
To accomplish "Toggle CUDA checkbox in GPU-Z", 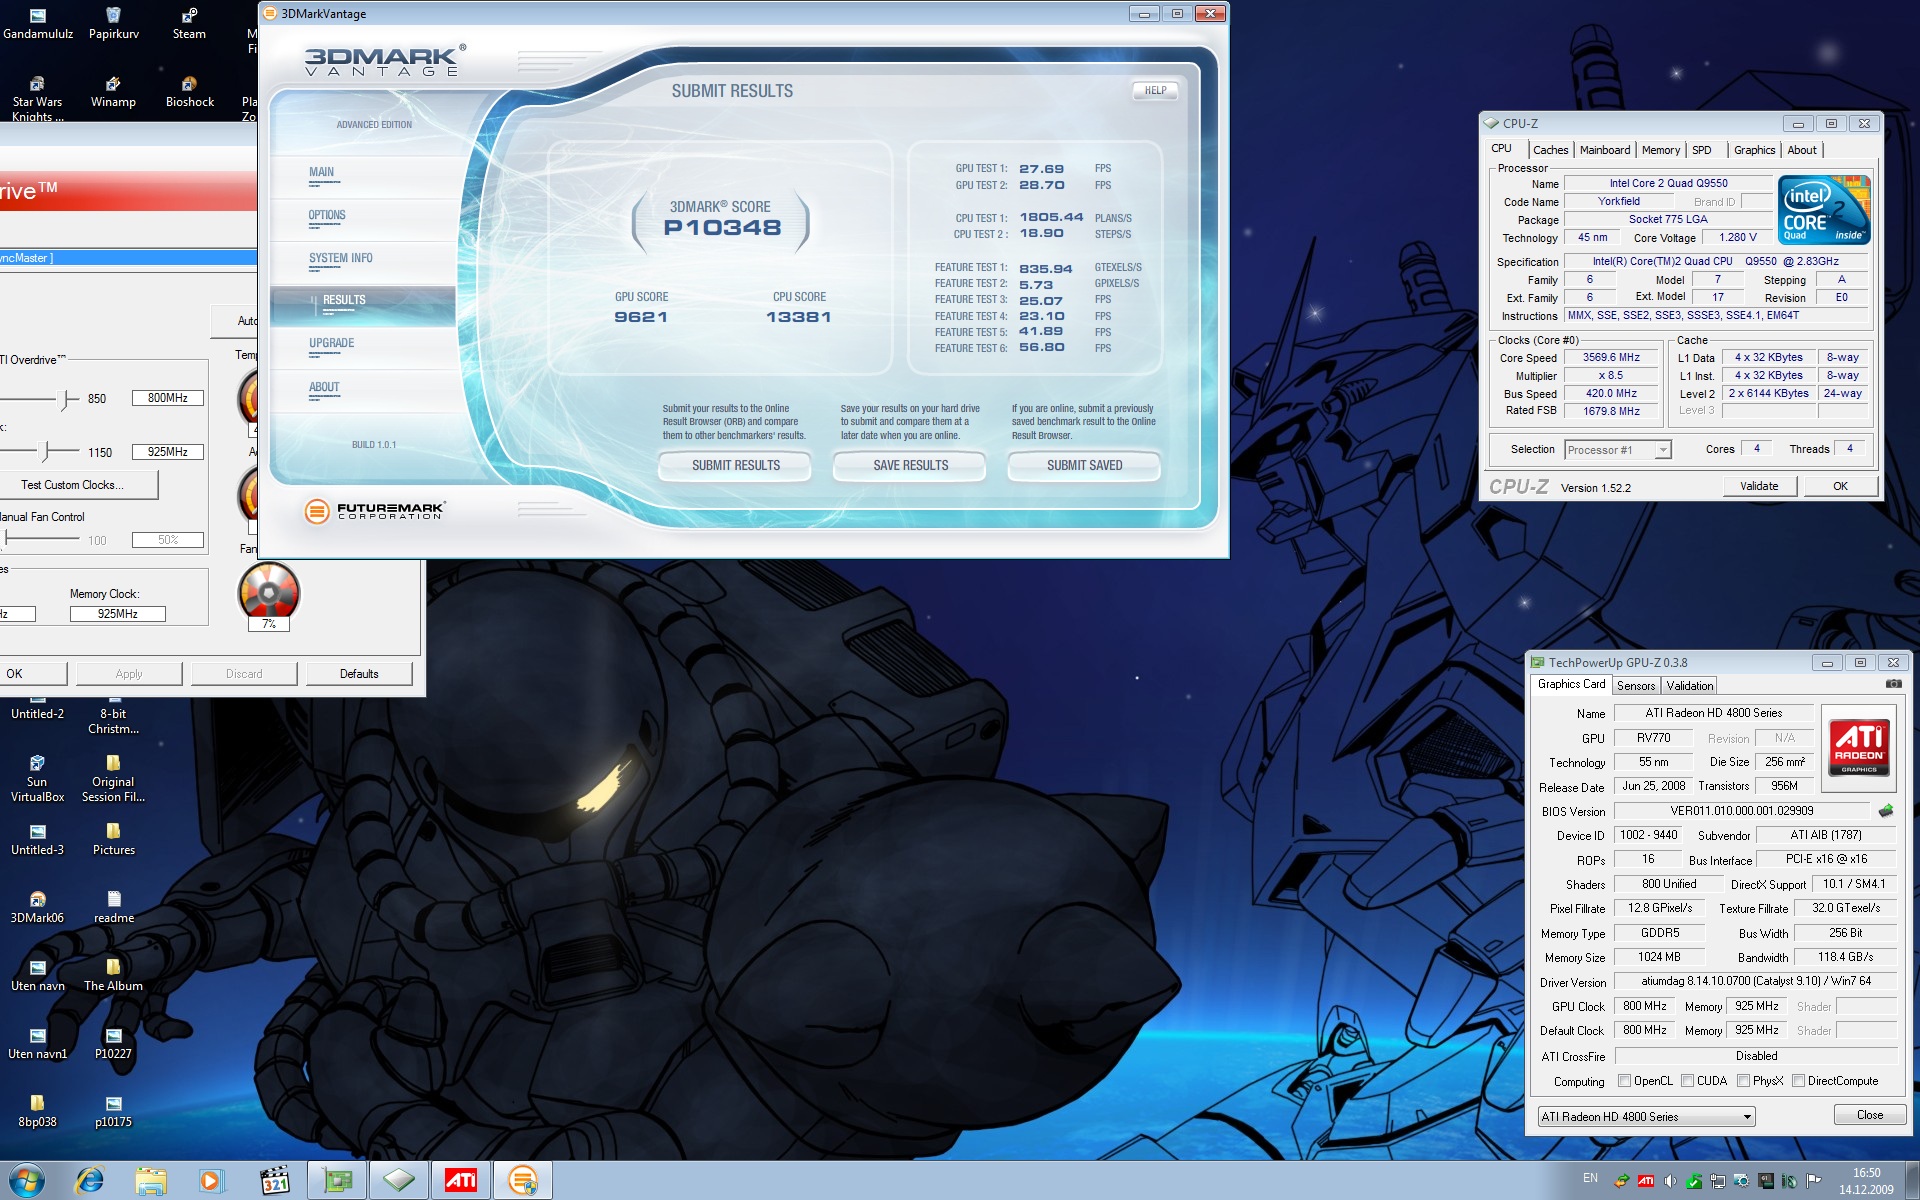I will pyautogui.click(x=1688, y=1080).
